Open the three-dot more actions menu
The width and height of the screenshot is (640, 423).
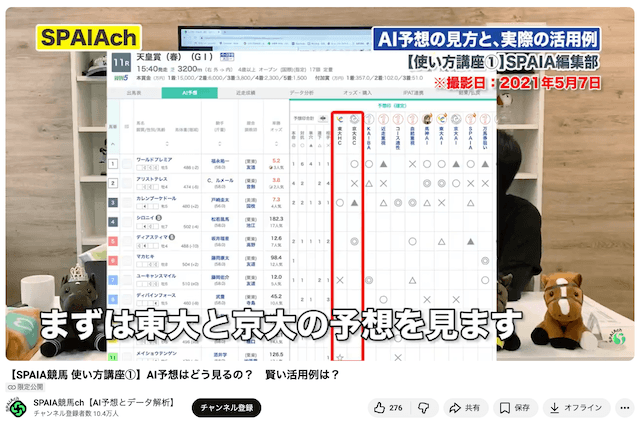[624, 407]
